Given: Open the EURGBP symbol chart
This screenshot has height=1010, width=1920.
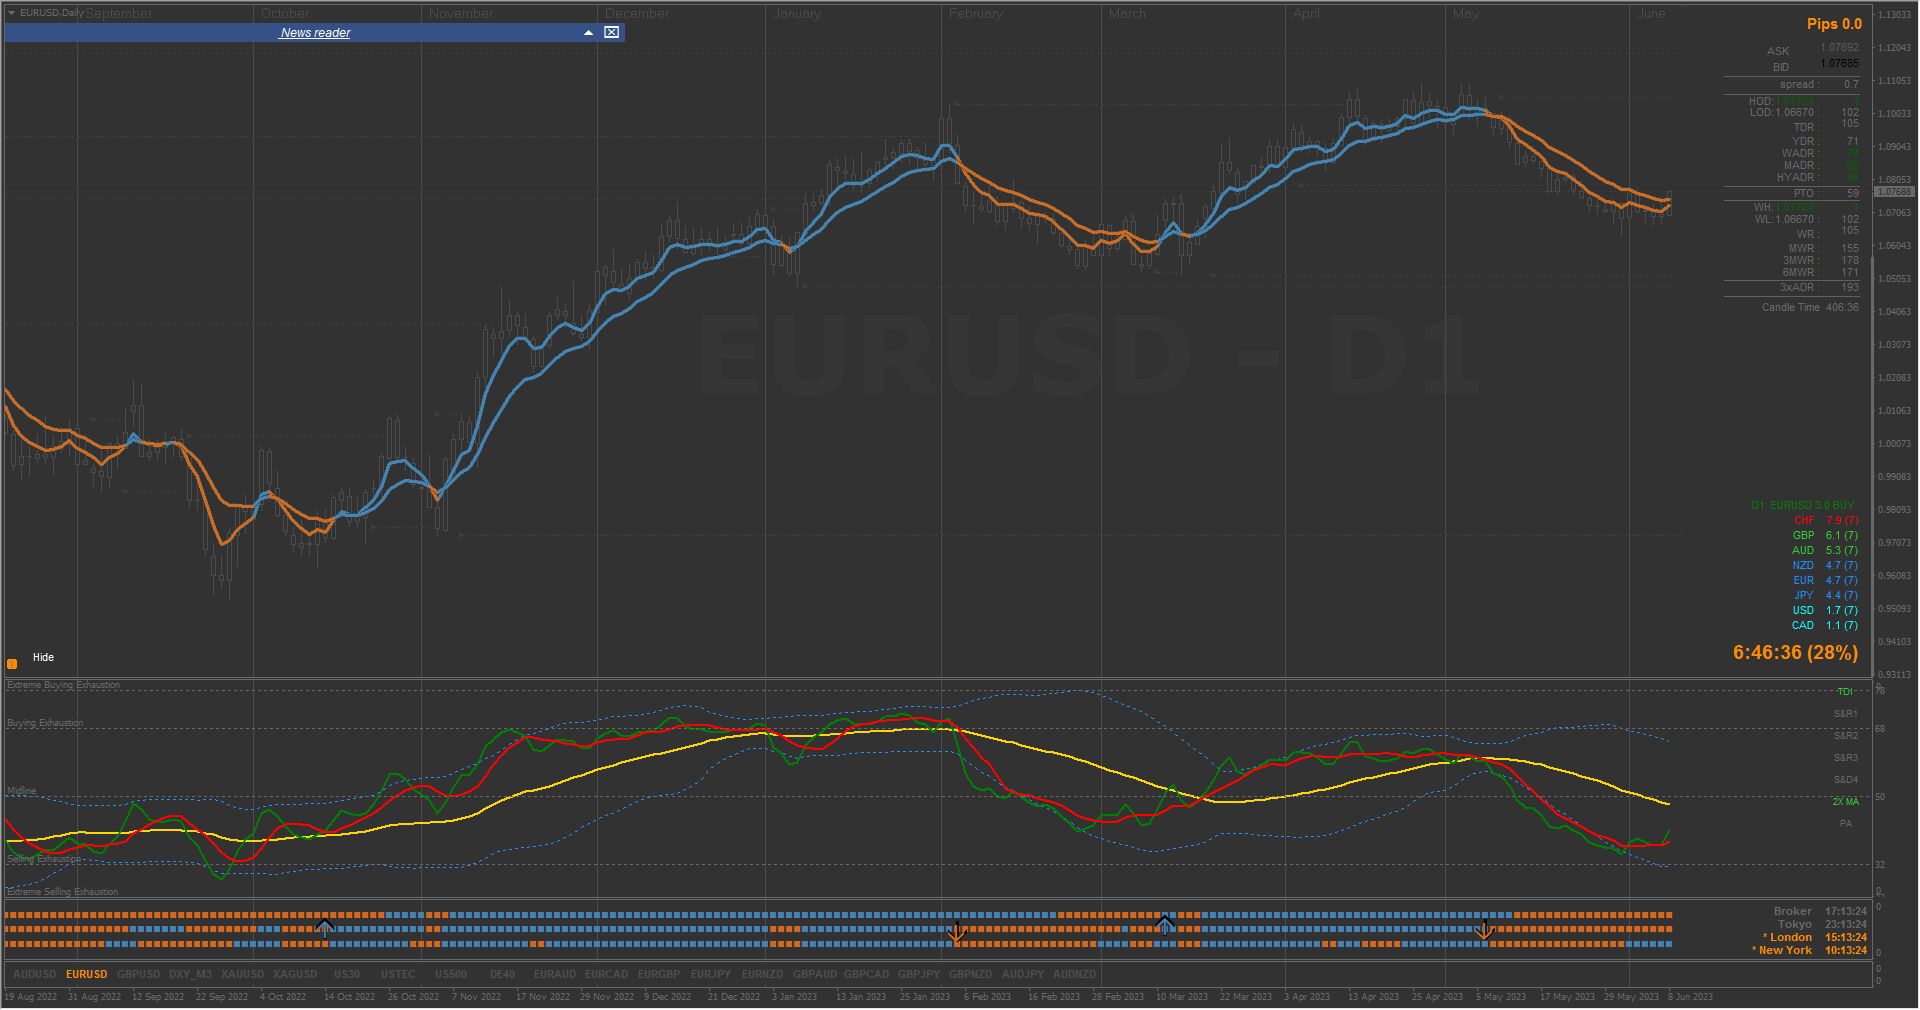Looking at the screenshot, I should (x=659, y=974).
